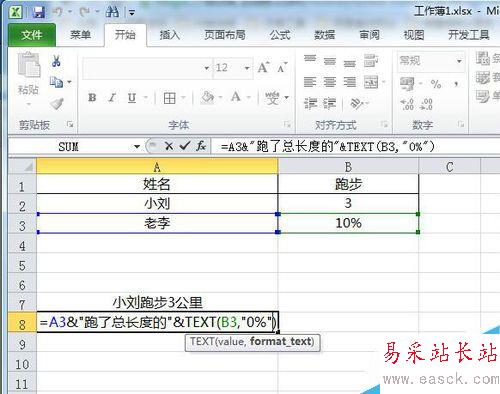The width and height of the screenshot is (500, 394).
Task: Click the Enter checkmark in formula bar
Action: coord(184,146)
